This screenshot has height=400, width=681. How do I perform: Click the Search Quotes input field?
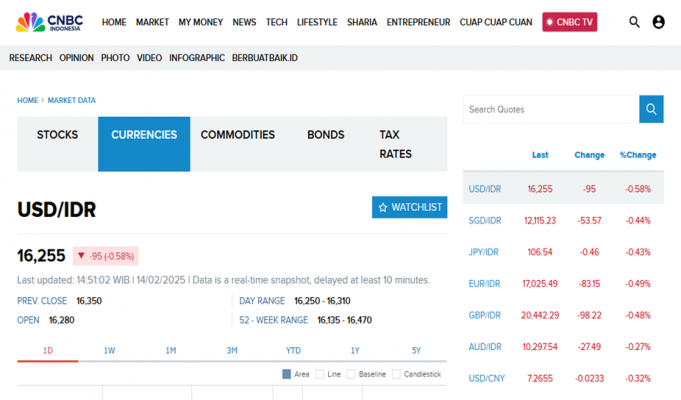tap(550, 109)
